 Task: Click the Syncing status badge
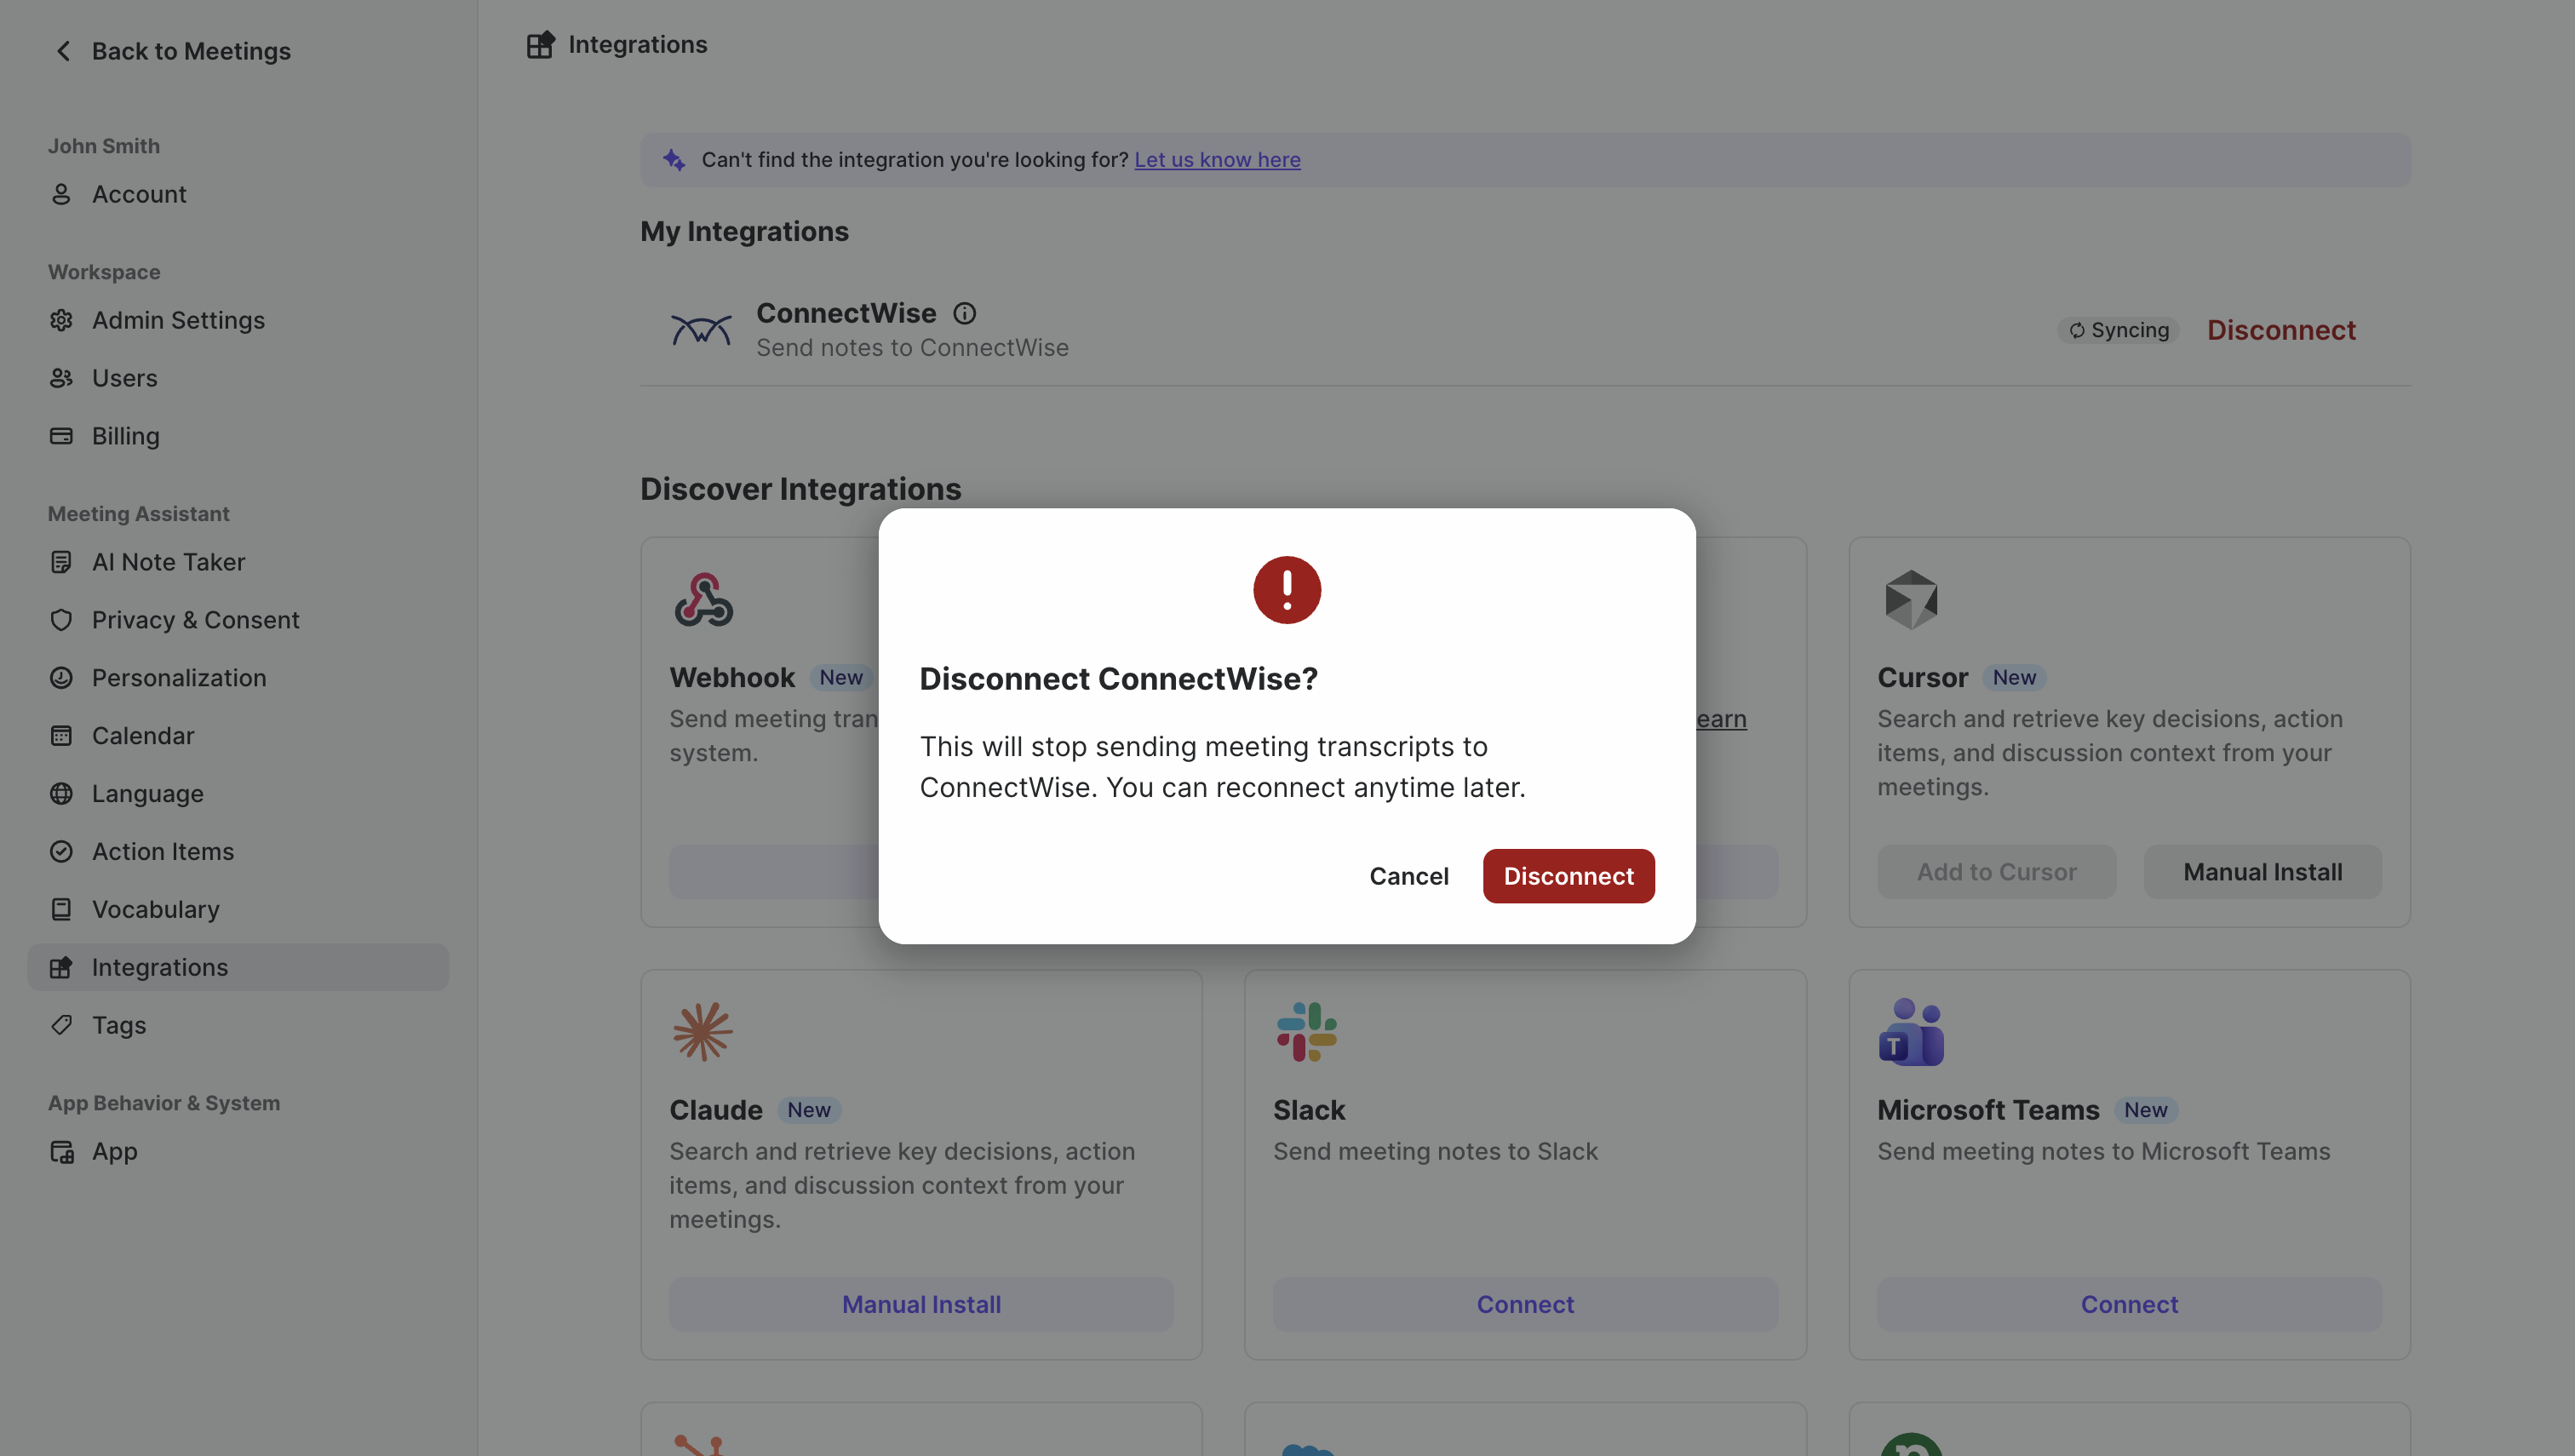[2119, 330]
